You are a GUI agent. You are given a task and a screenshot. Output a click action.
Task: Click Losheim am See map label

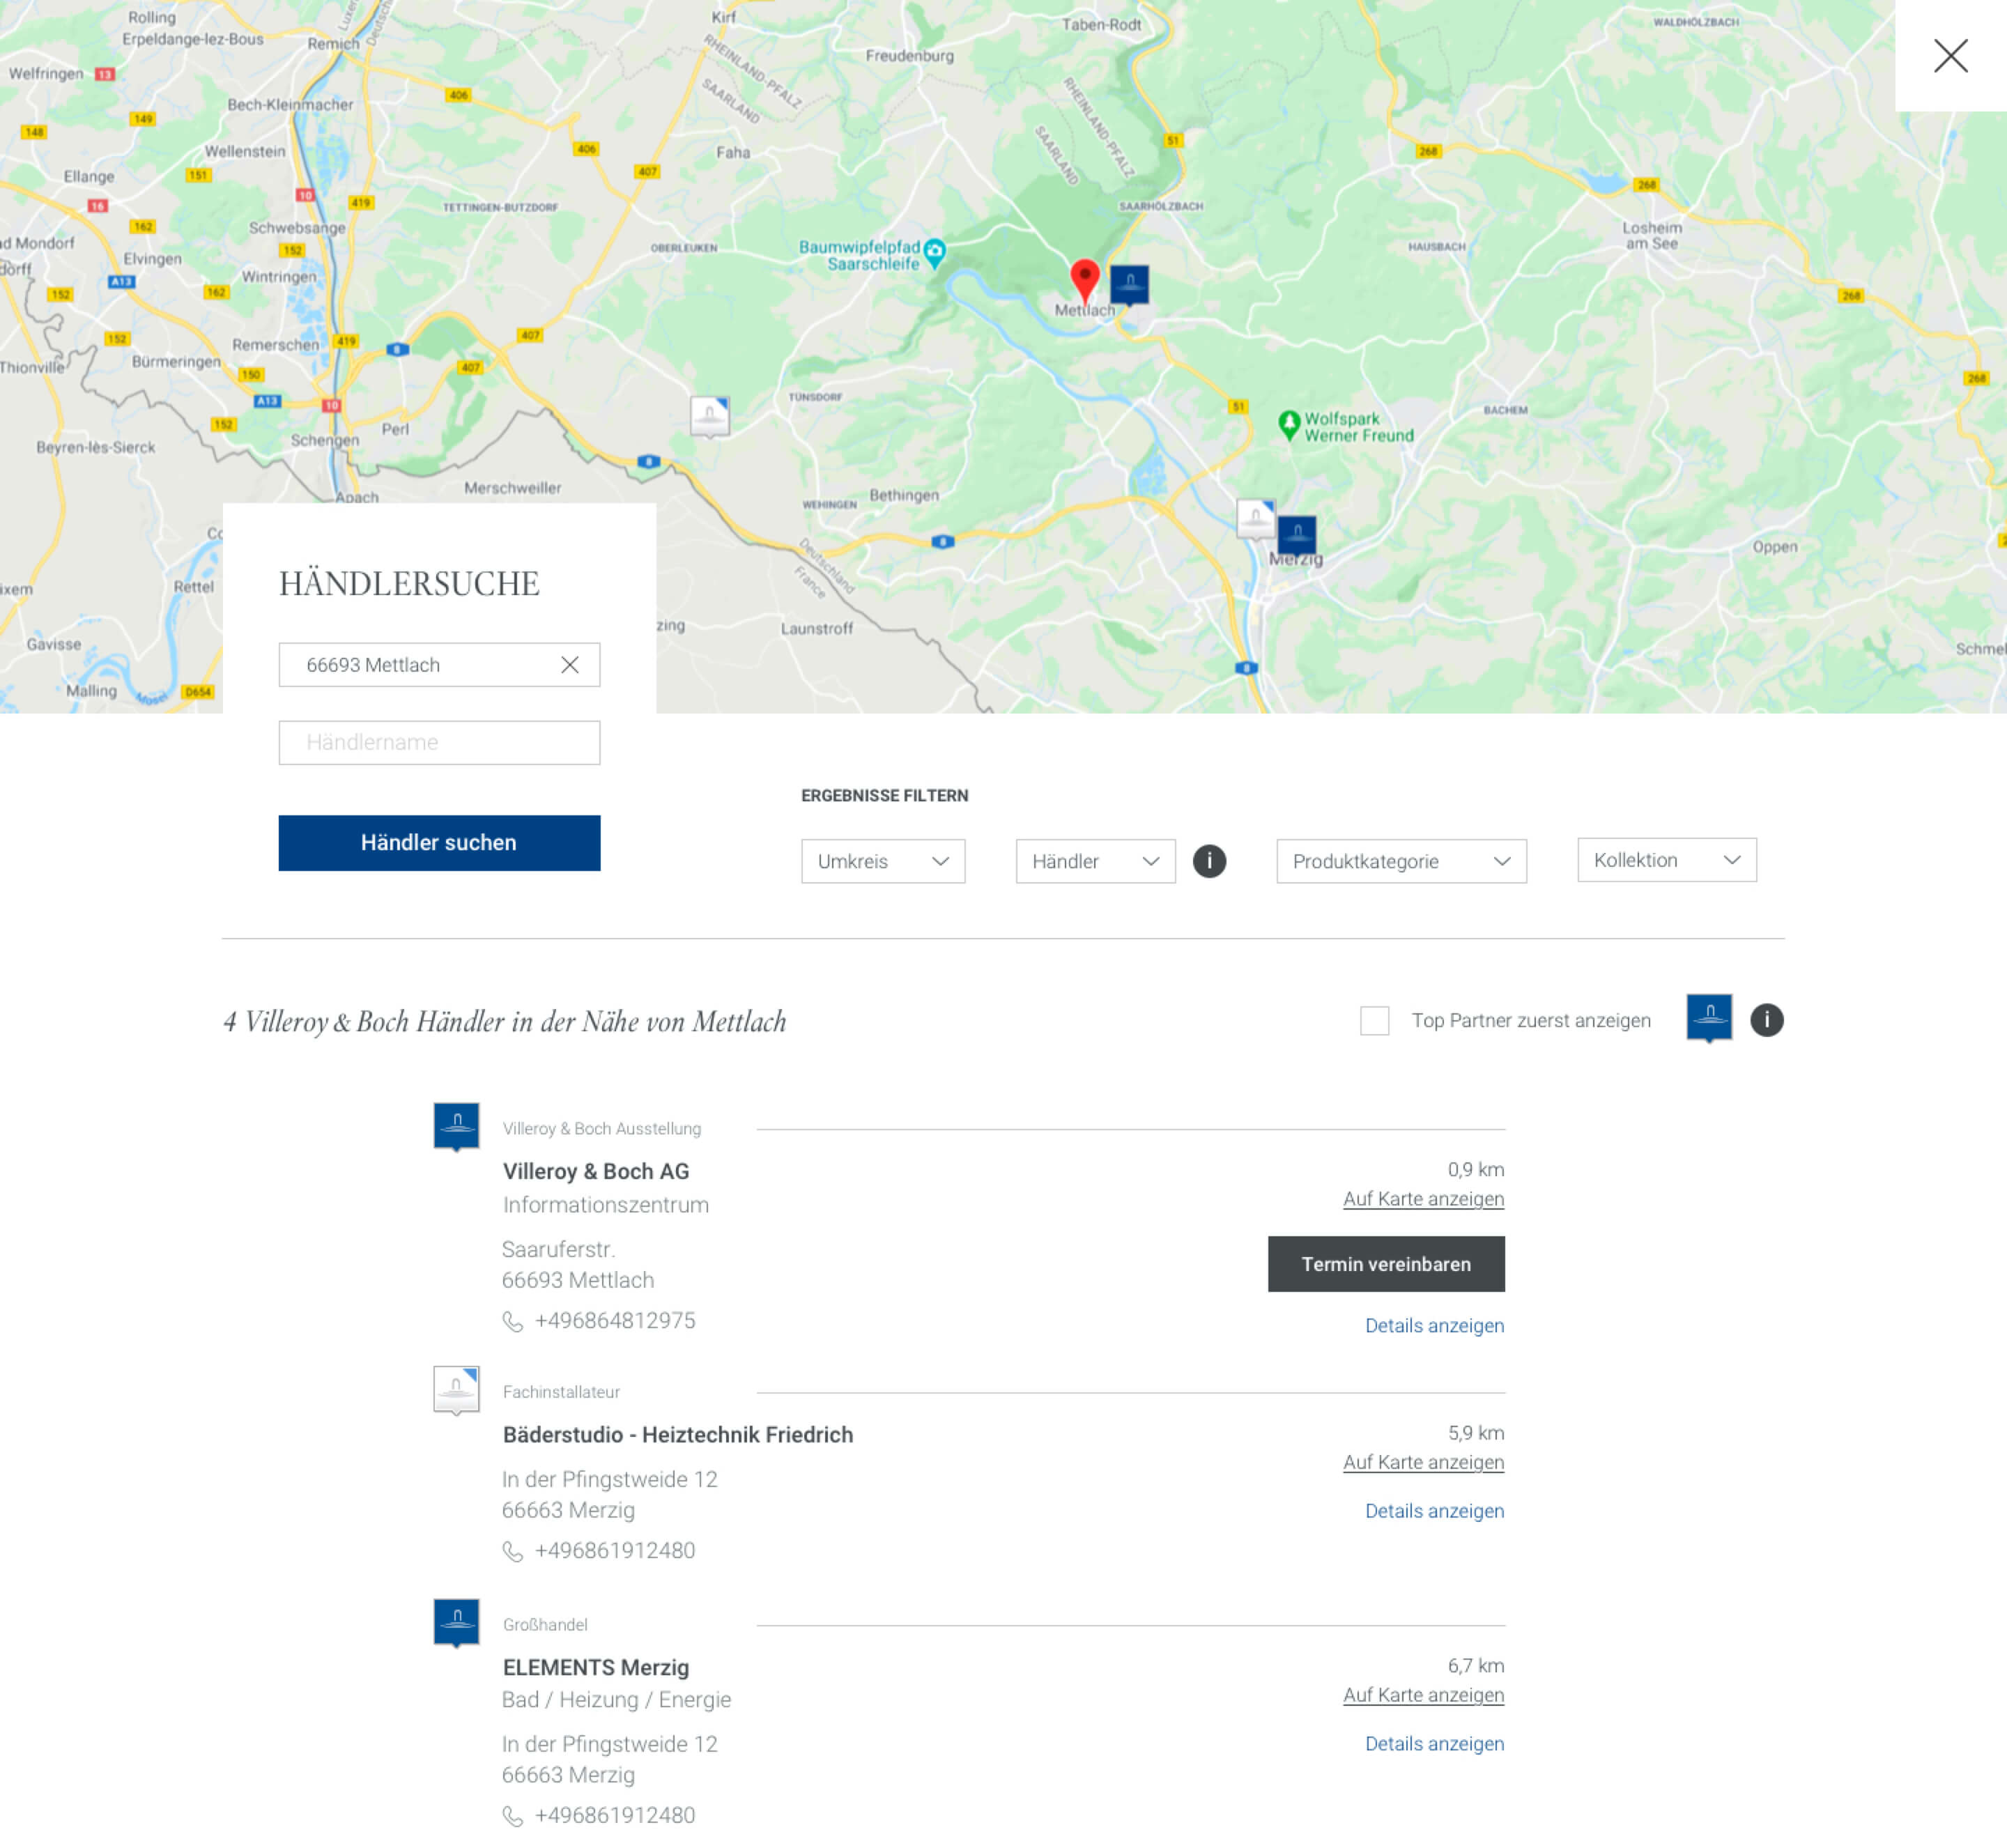(x=1652, y=235)
